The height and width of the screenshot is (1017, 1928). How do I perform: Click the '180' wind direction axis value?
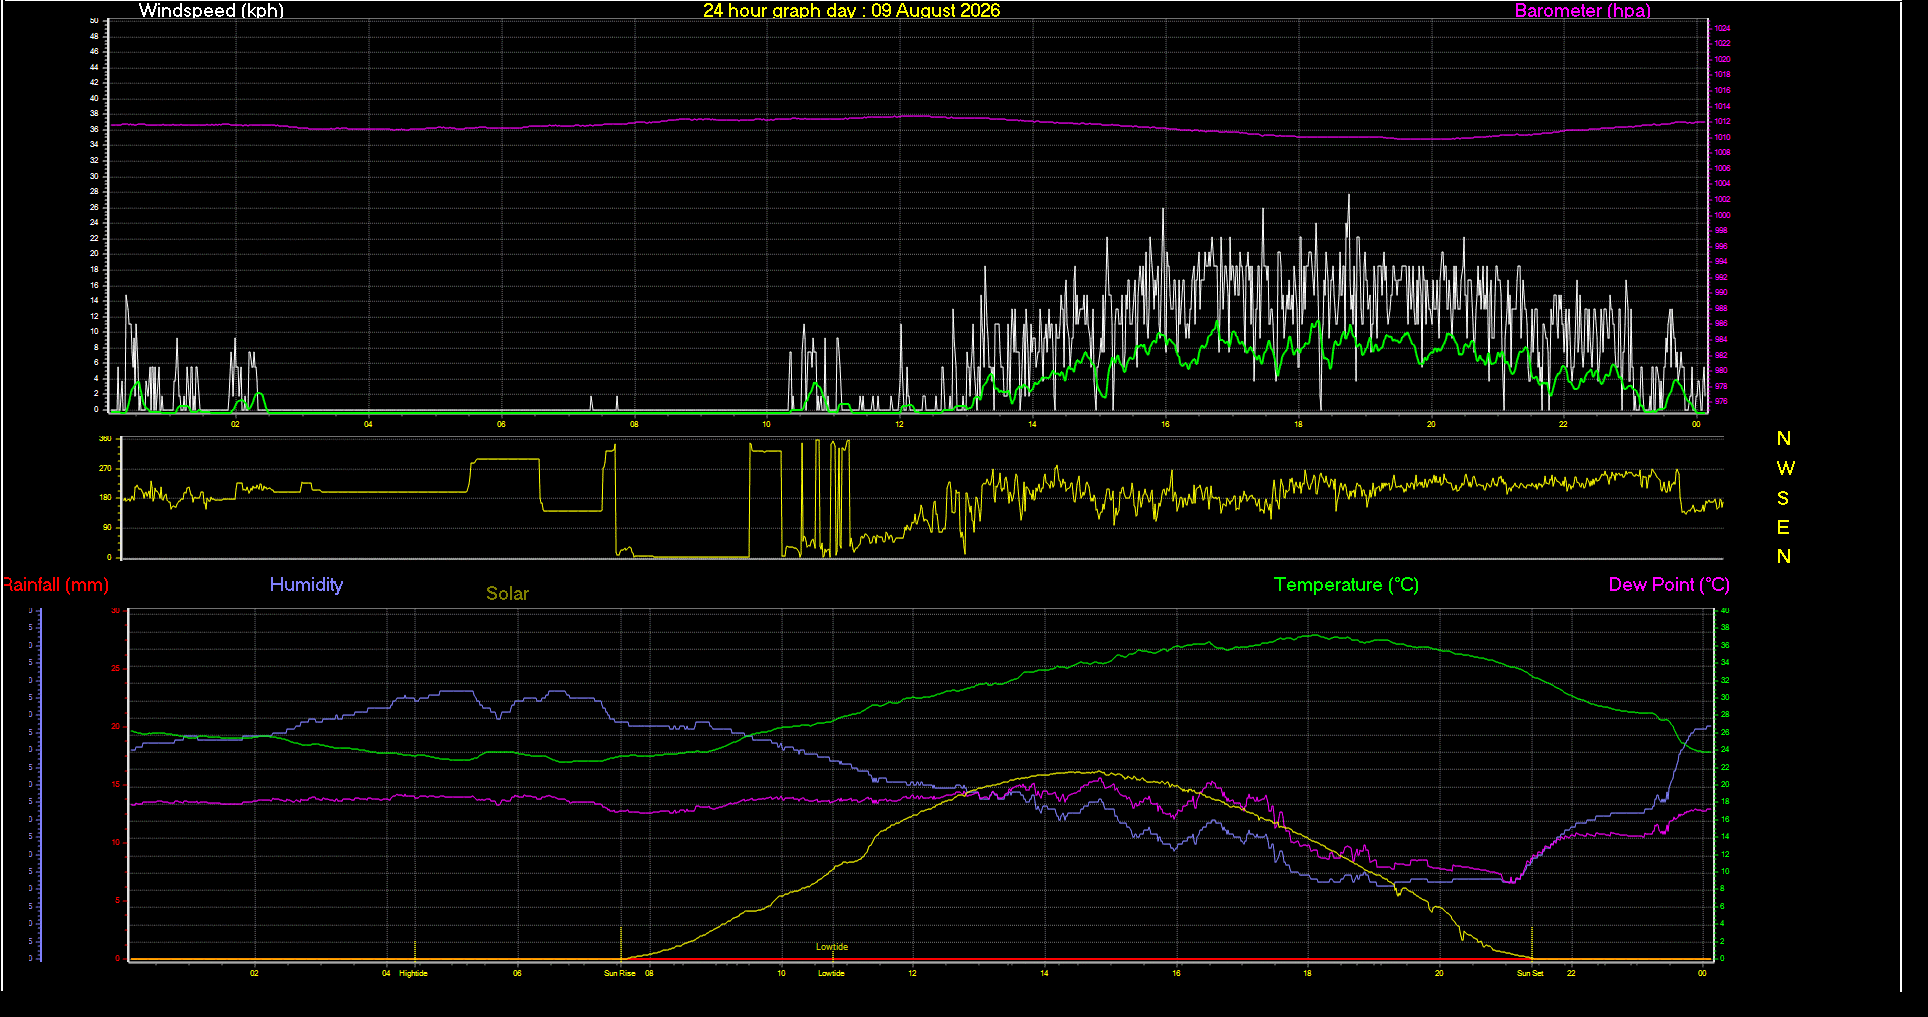(x=105, y=498)
